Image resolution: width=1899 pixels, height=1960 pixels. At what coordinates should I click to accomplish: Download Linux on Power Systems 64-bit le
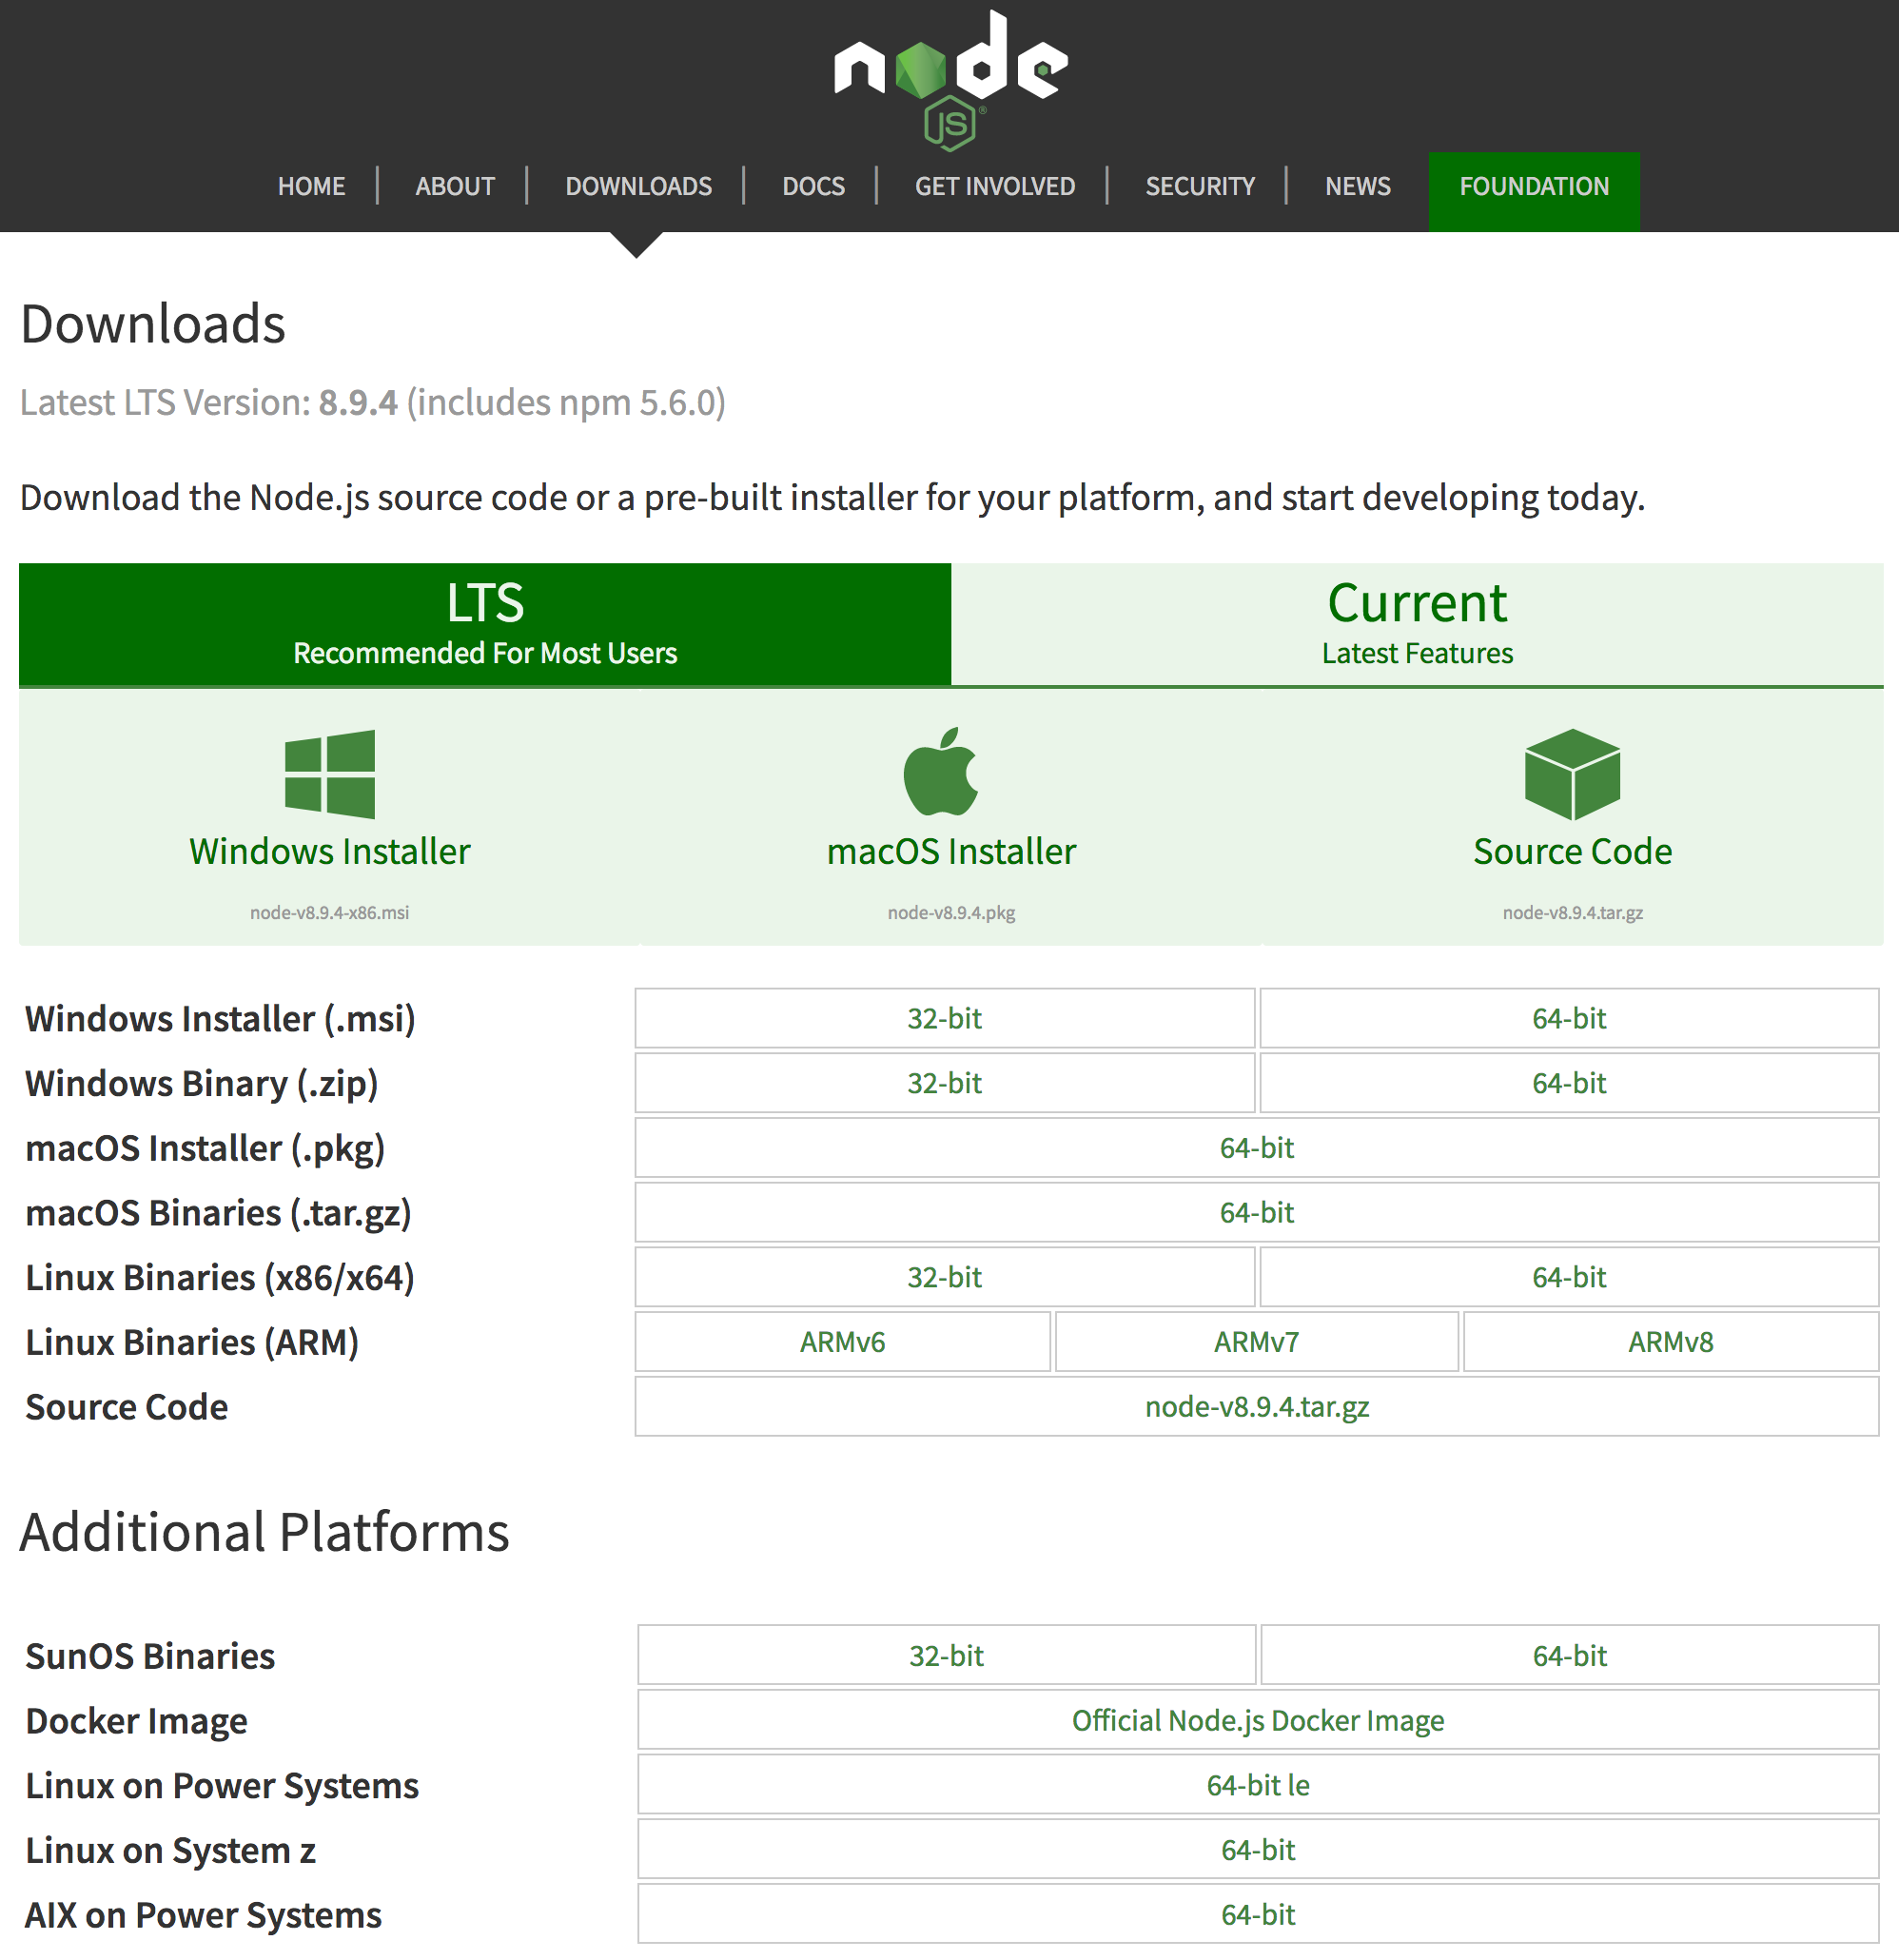[x=1257, y=1785]
